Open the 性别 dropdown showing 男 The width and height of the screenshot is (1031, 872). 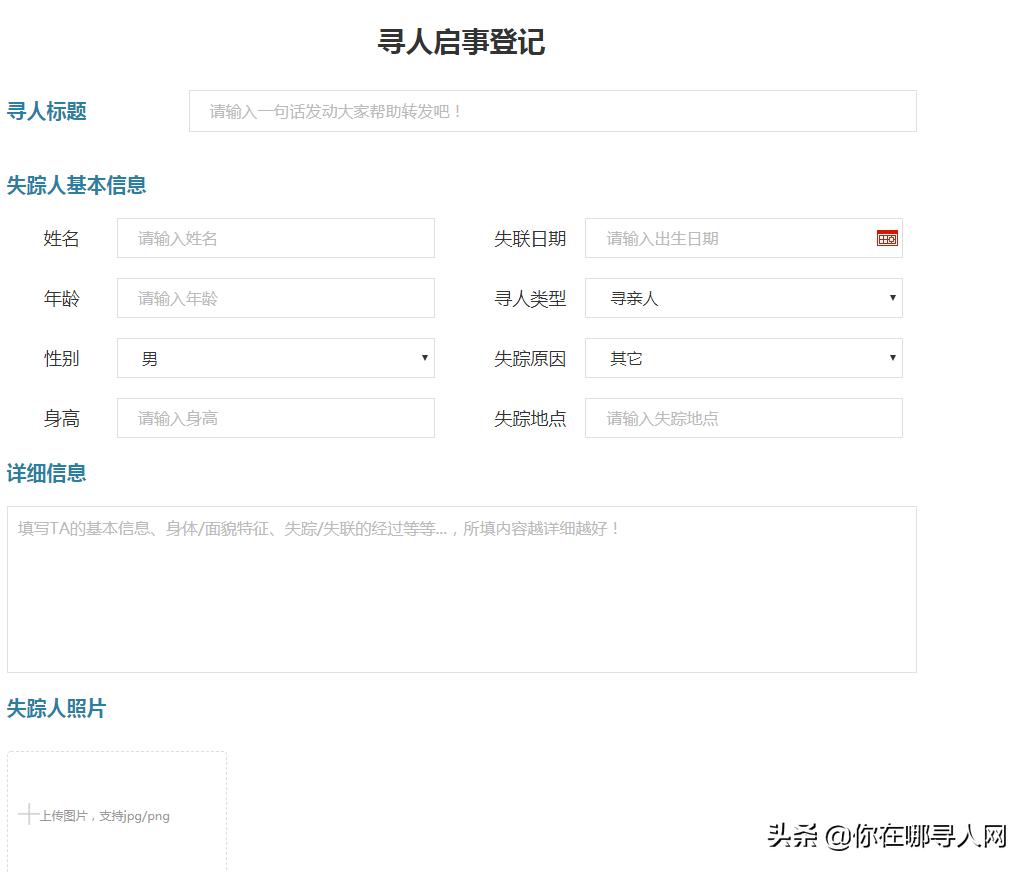[275, 358]
